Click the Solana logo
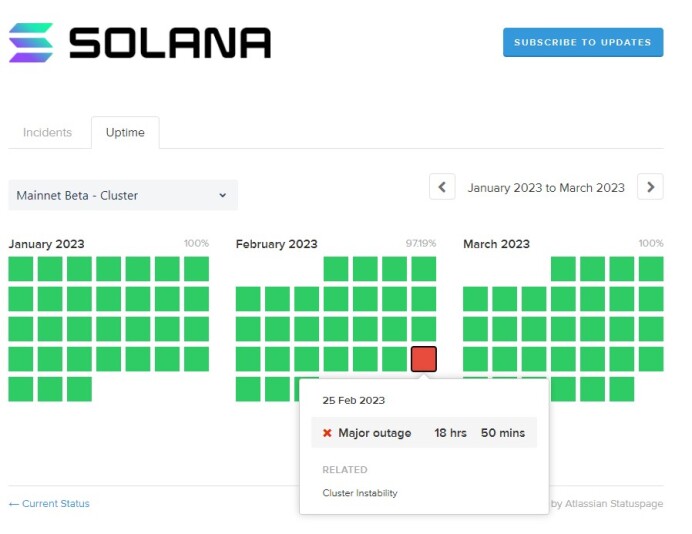 point(140,42)
